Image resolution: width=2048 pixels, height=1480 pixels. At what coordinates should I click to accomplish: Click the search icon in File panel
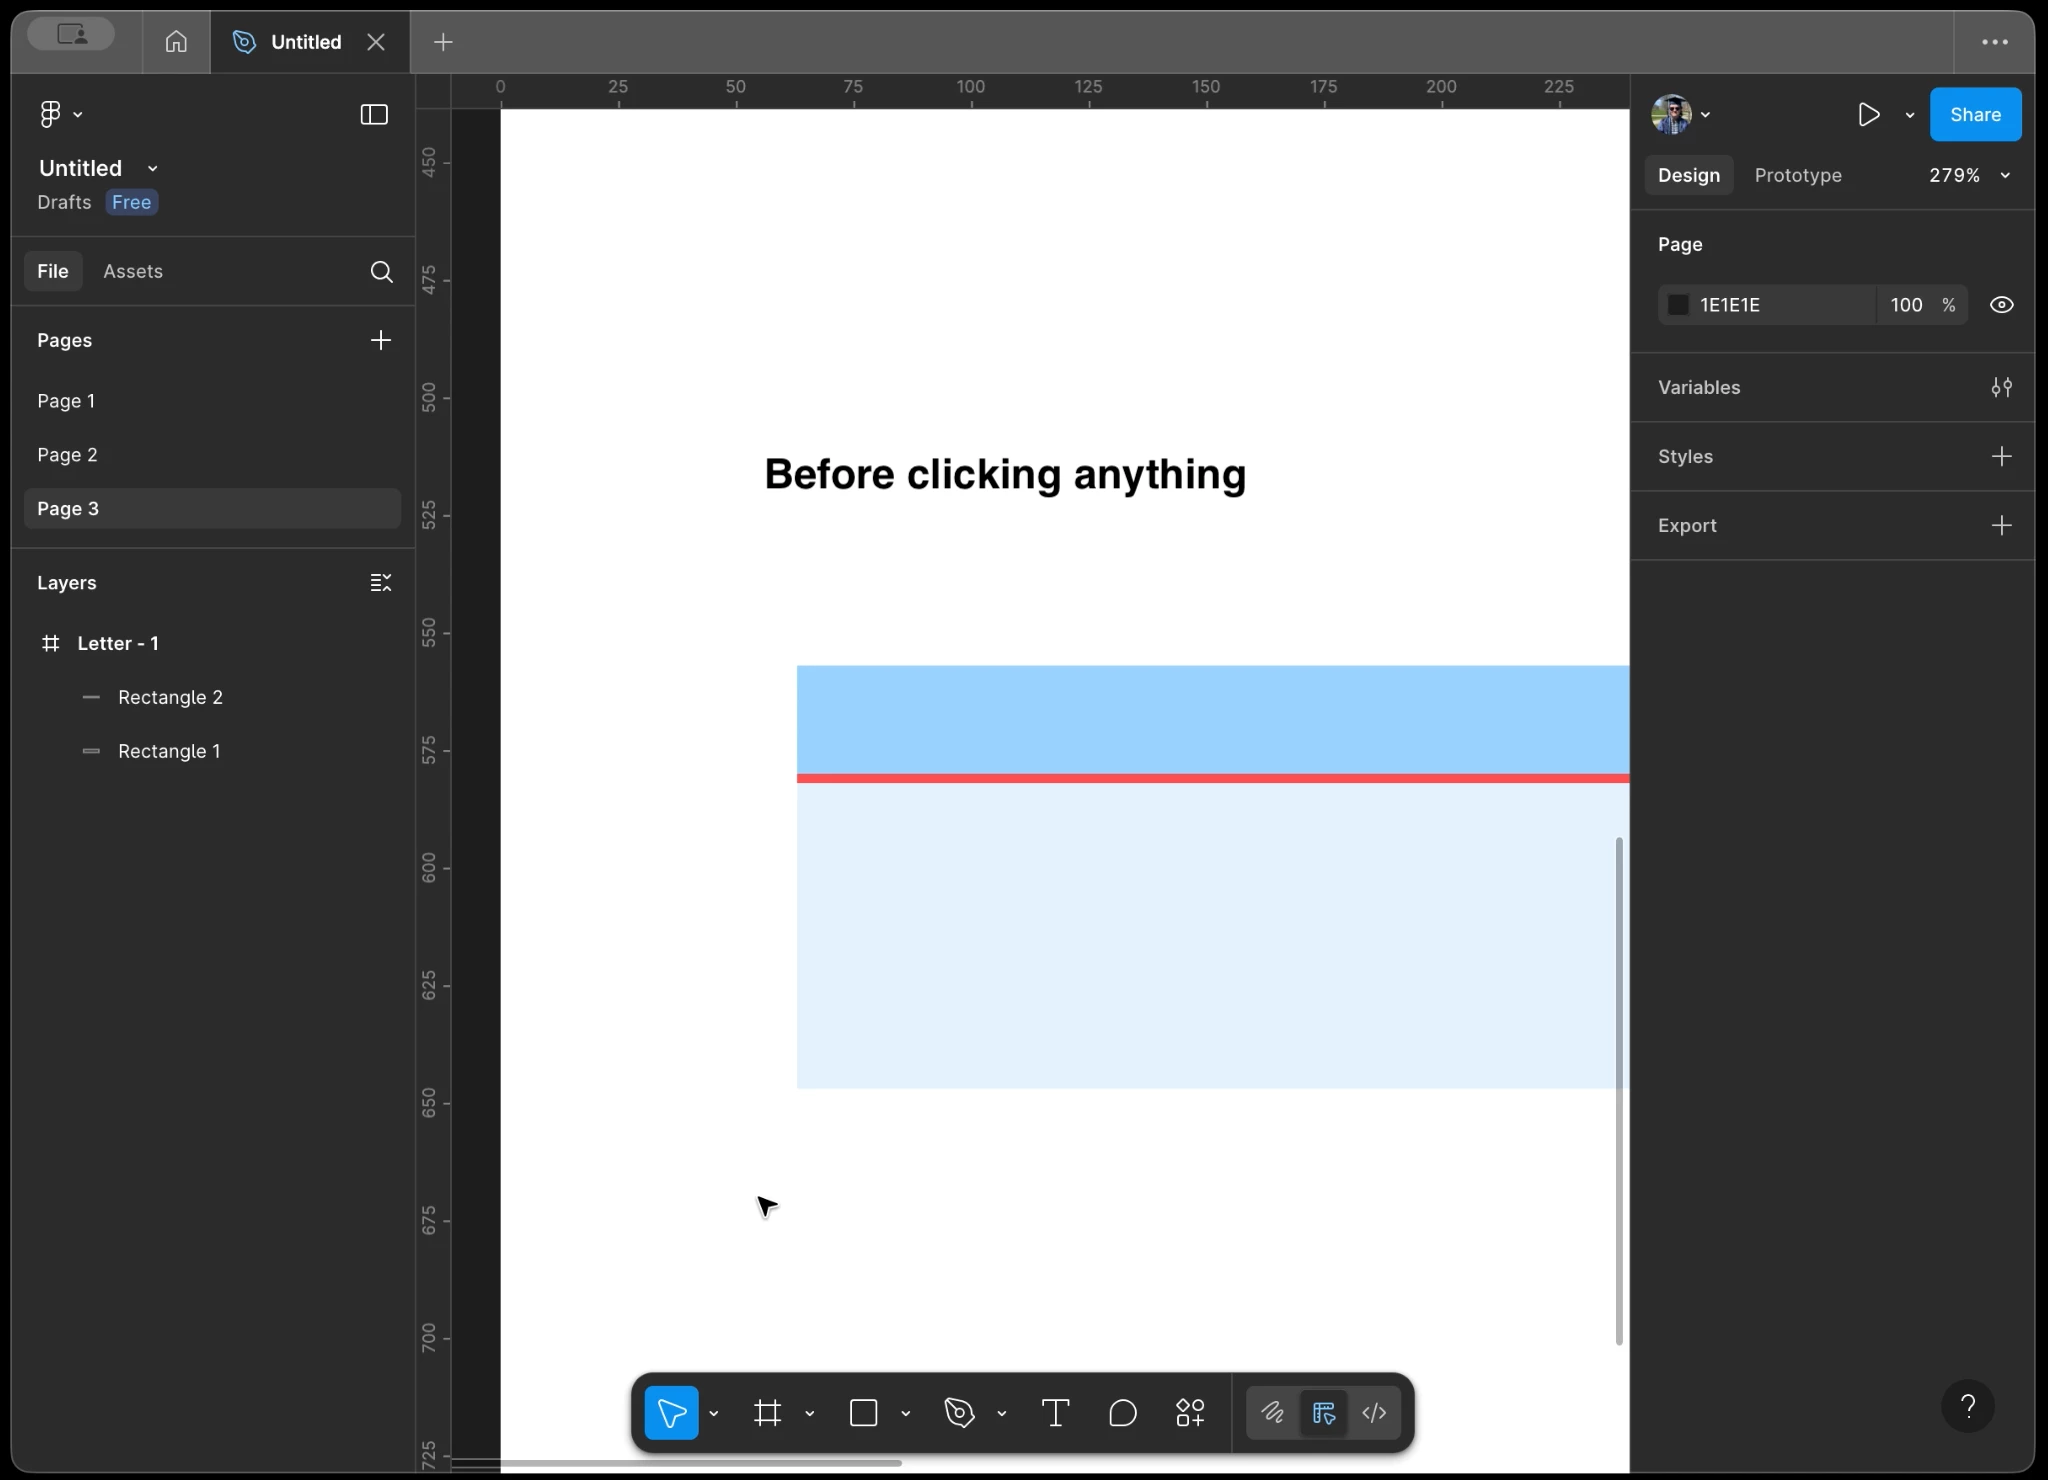tap(381, 272)
